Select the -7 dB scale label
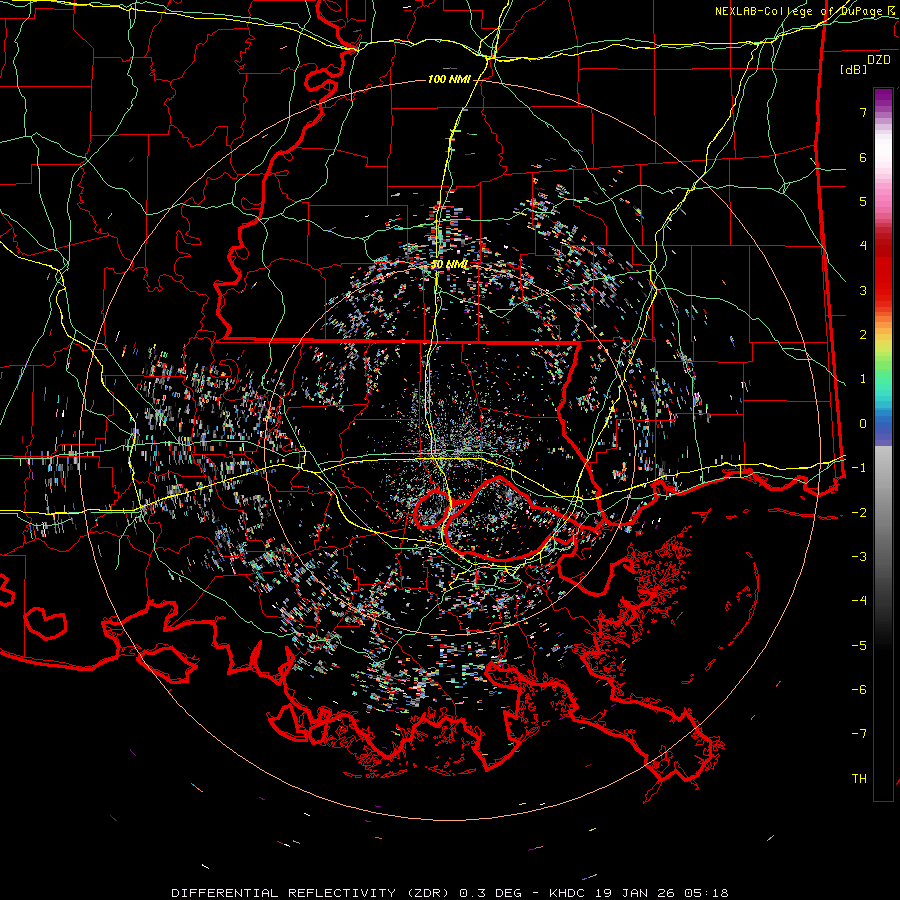This screenshot has width=900, height=900. point(859,734)
